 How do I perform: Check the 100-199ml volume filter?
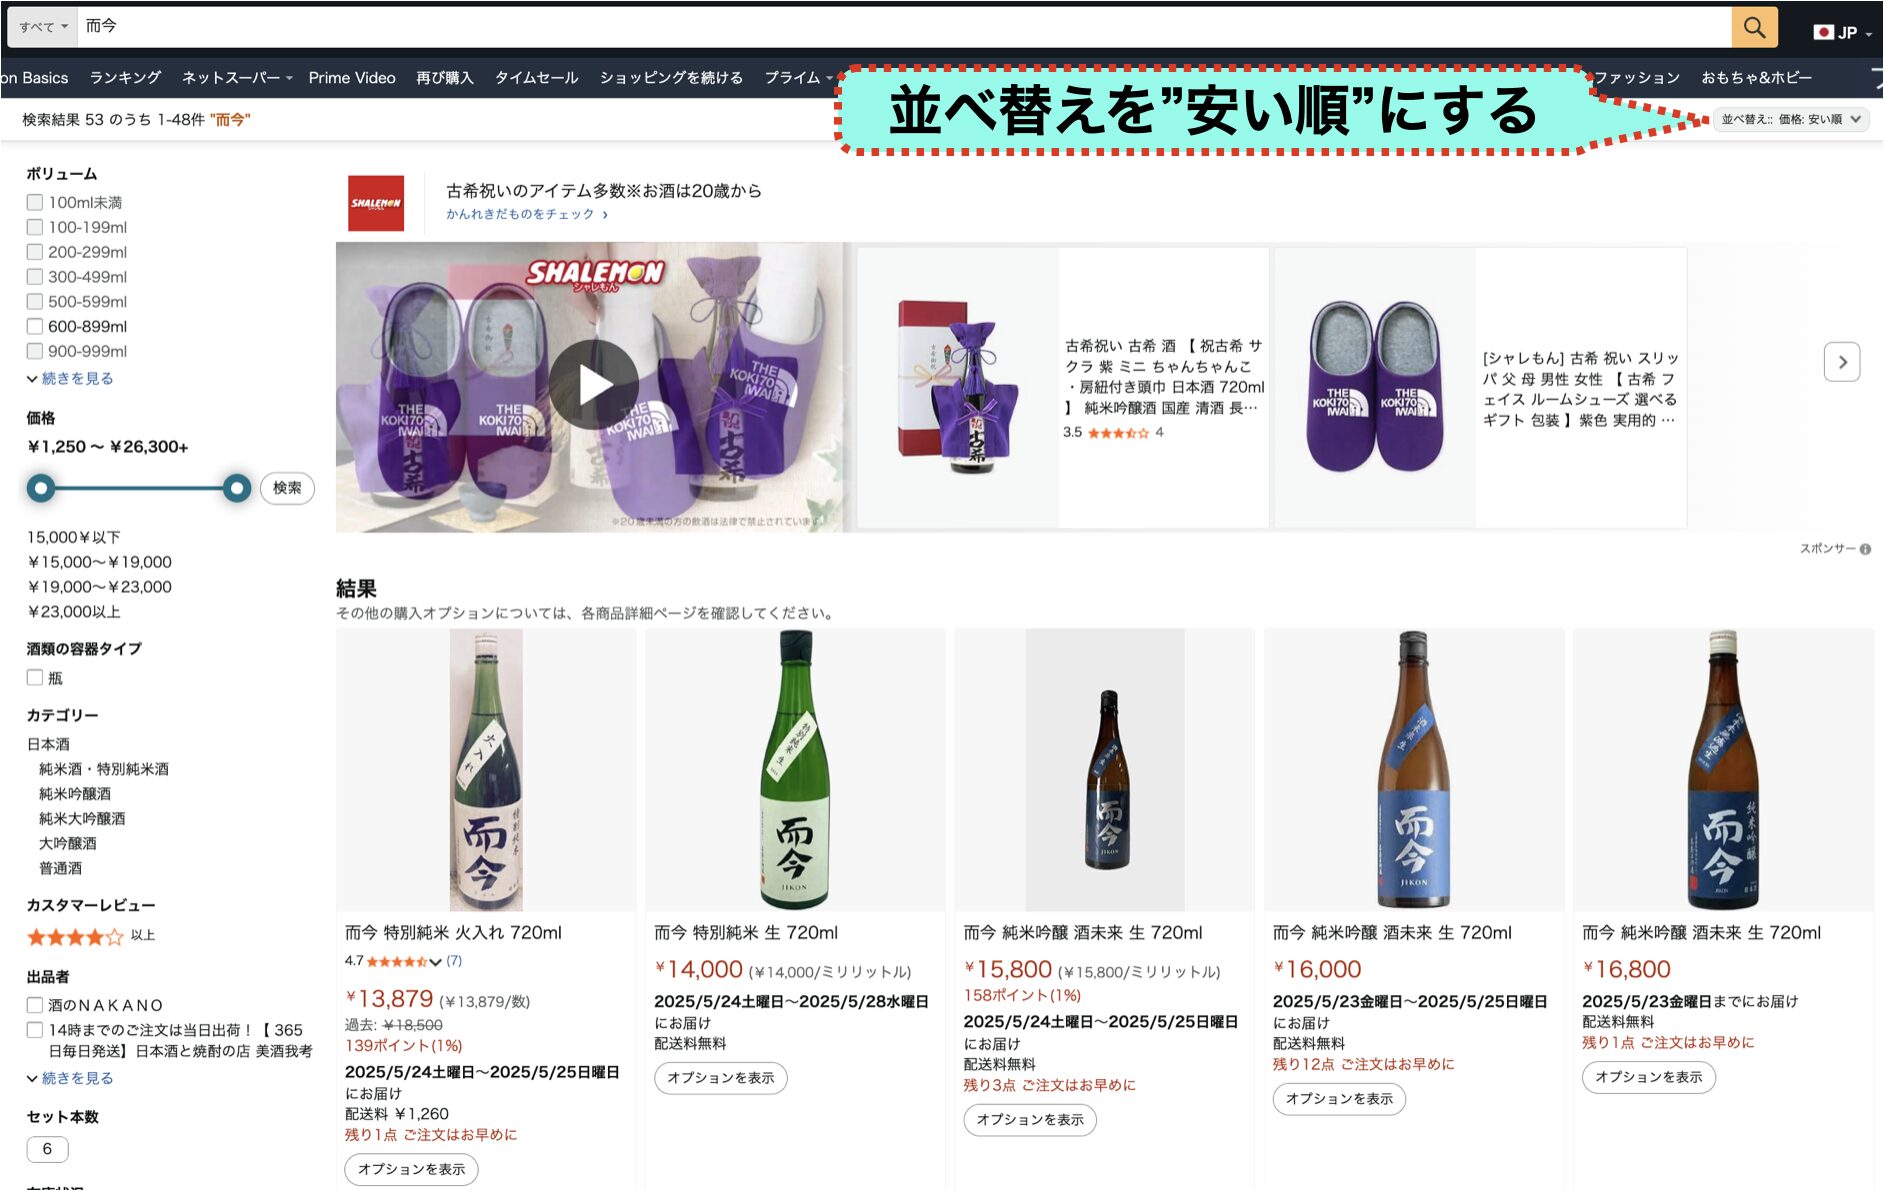[x=35, y=227]
